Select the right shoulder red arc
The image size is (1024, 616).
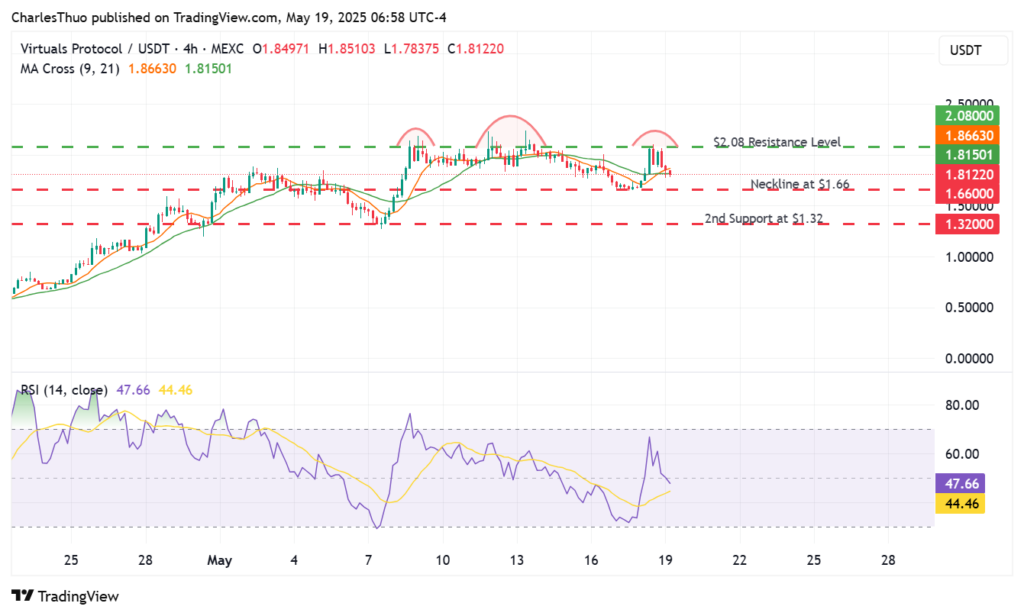[655, 133]
